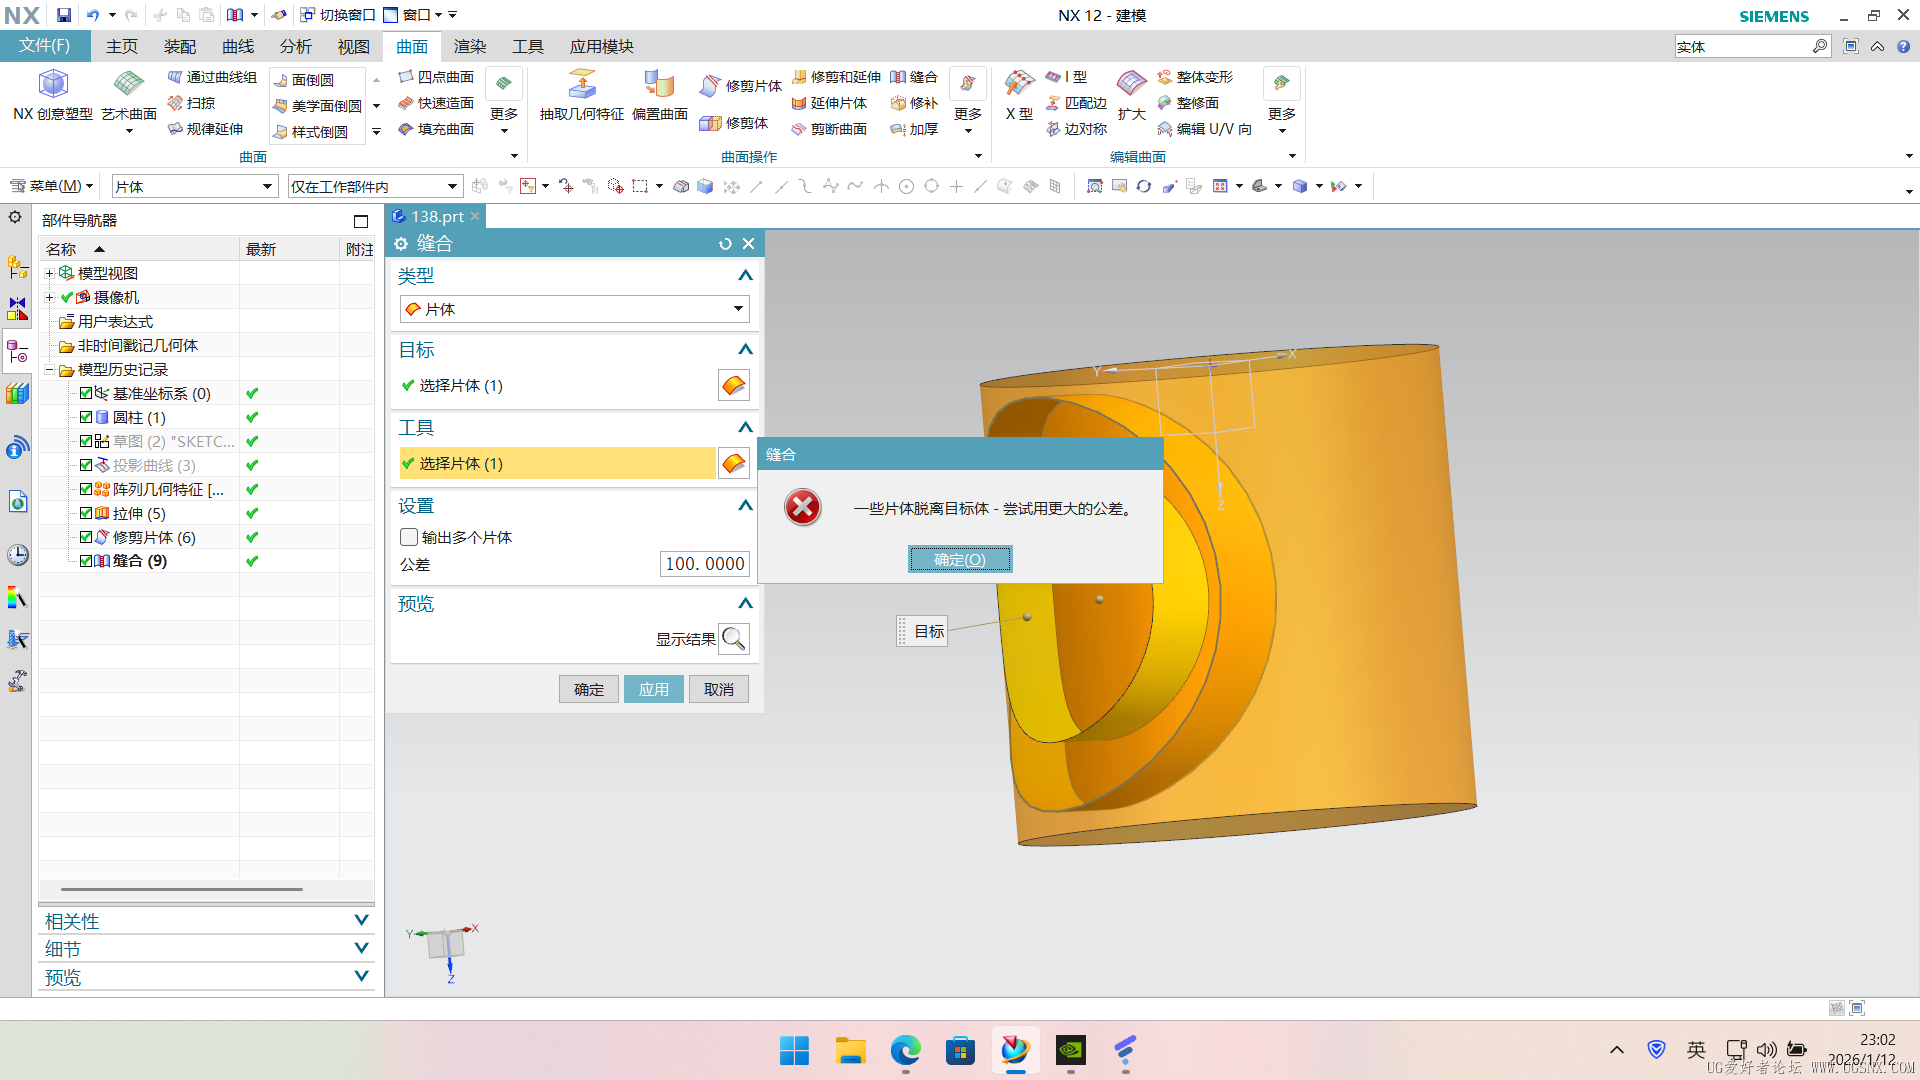1920x1080 pixels.
Task: Enable the 输出多个片体 checkbox
Action: pyautogui.click(x=409, y=537)
